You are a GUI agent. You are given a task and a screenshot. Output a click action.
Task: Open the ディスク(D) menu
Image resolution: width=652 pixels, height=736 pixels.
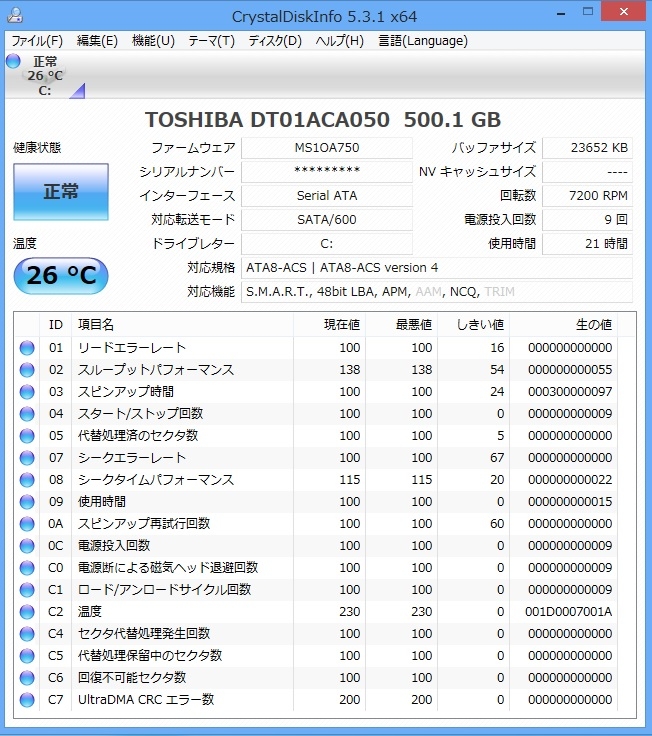coord(275,41)
